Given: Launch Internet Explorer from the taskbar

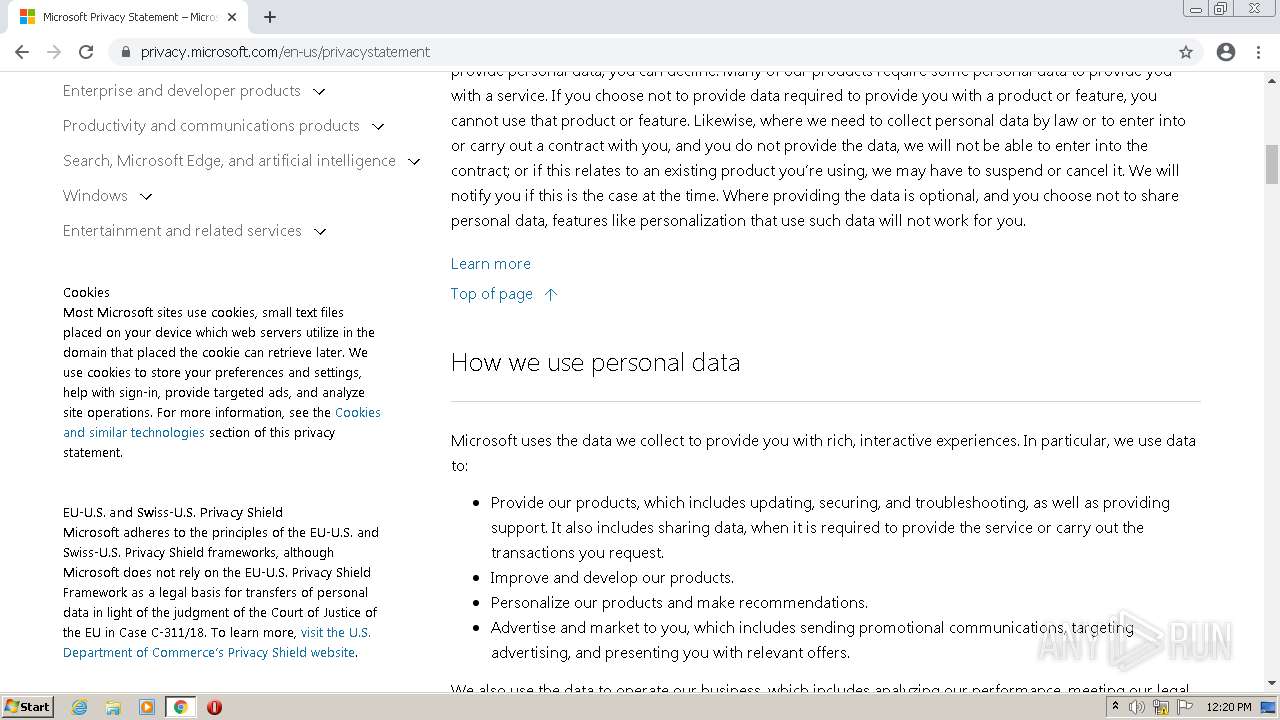Looking at the screenshot, I should coord(79,707).
